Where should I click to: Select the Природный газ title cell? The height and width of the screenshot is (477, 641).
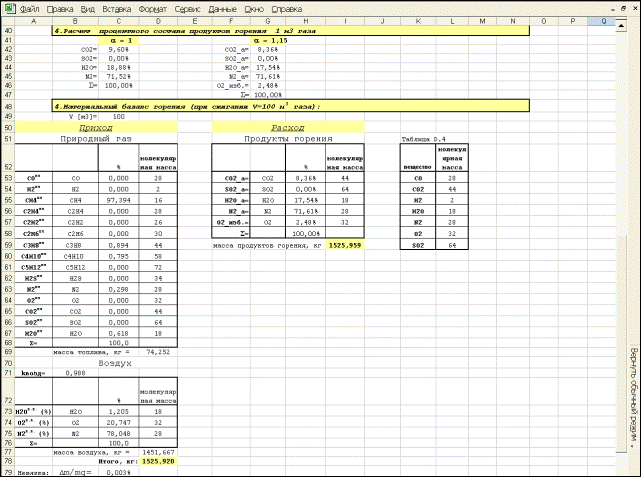[x=96, y=139]
